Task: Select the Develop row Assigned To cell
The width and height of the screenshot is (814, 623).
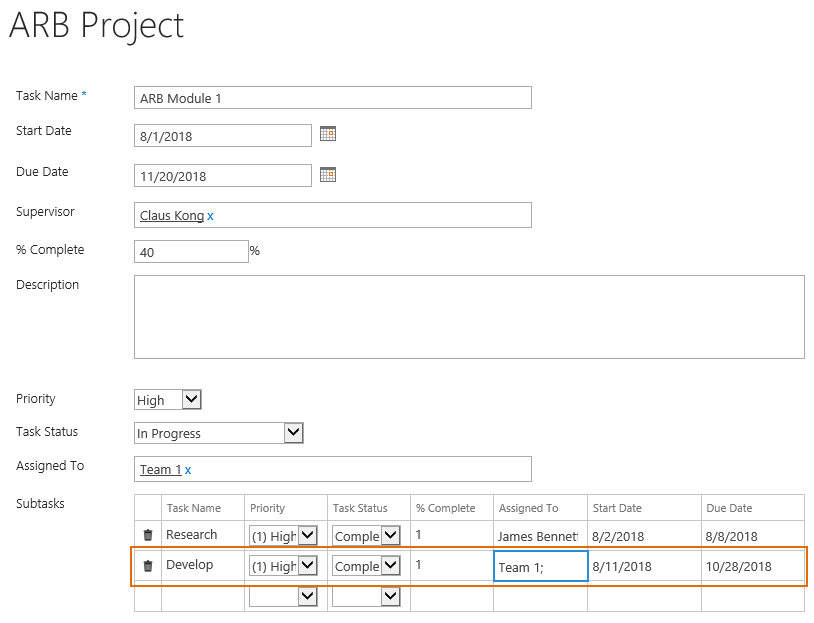Action: pos(540,566)
